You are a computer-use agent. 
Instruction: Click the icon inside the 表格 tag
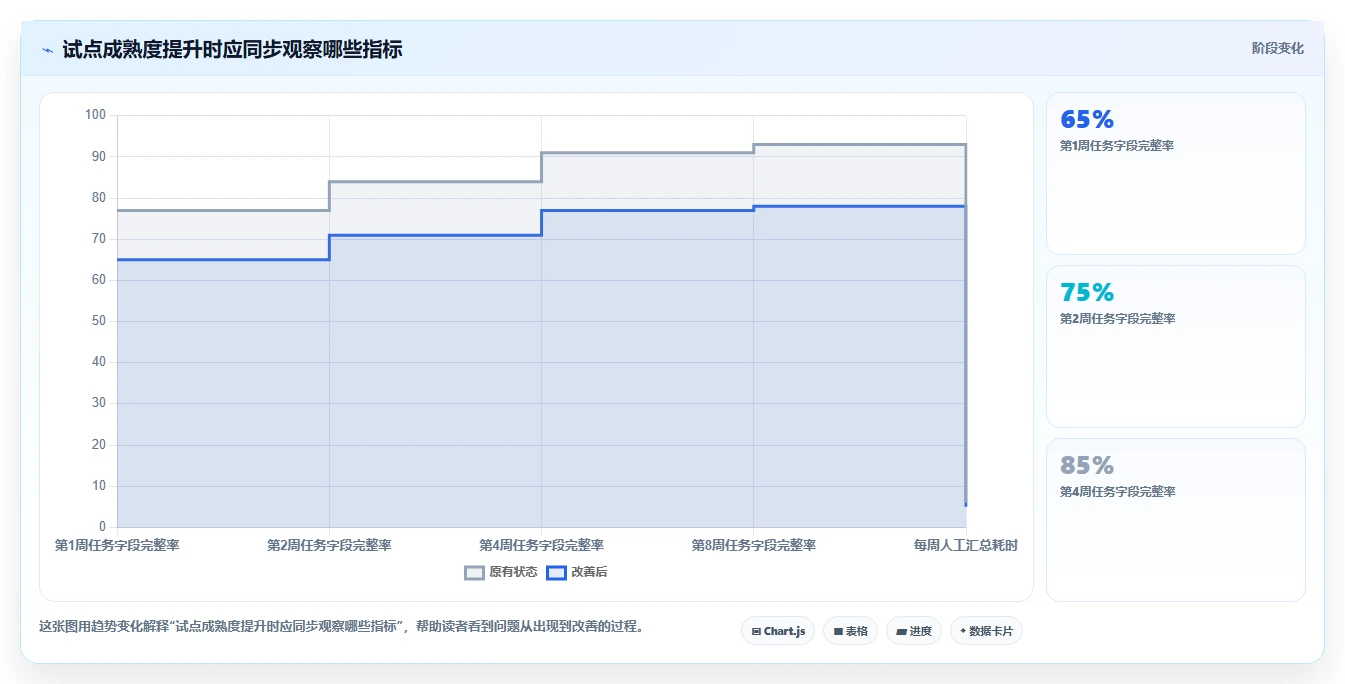pos(838,632)
